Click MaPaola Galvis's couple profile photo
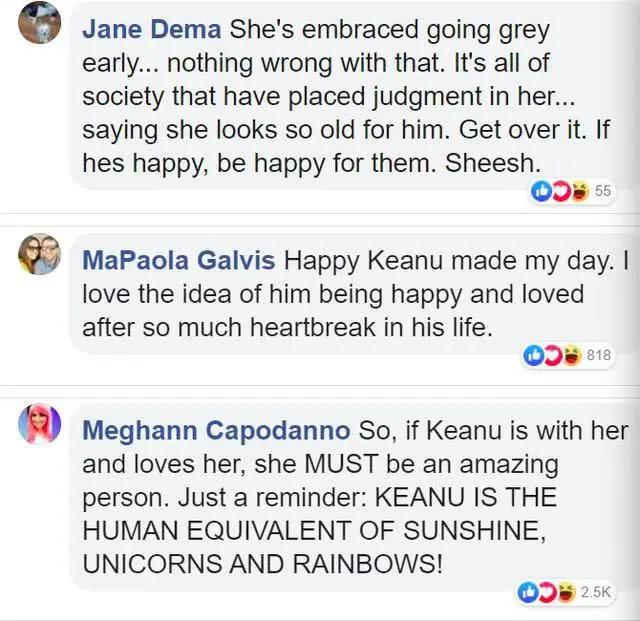Image resolution: width=640 pixels, height=621 pixels. point(40,254)
